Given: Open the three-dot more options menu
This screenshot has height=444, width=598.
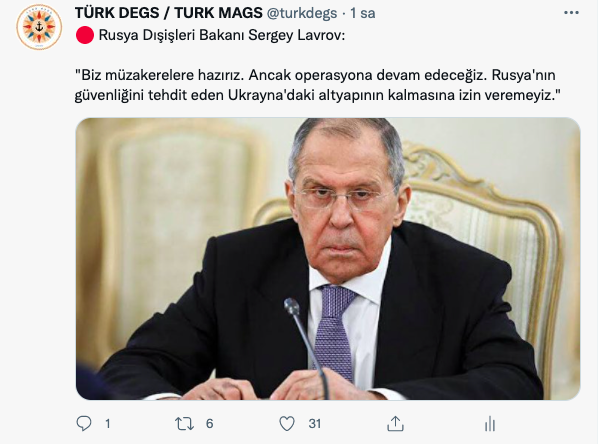Looking at the screenshot, I should (571, 13).
